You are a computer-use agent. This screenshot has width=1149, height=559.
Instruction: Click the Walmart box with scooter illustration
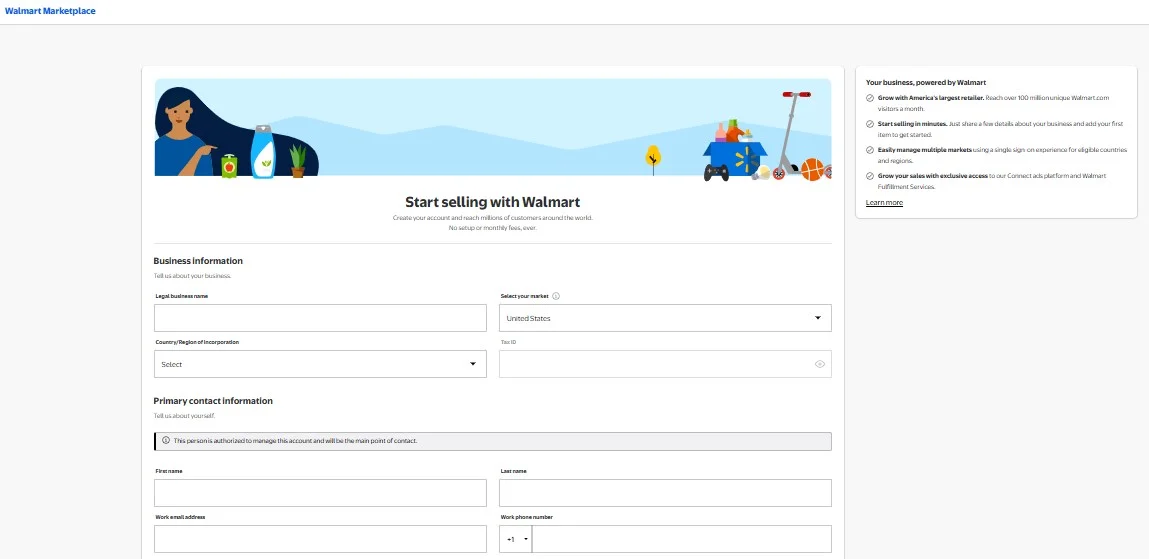[766, 137]
